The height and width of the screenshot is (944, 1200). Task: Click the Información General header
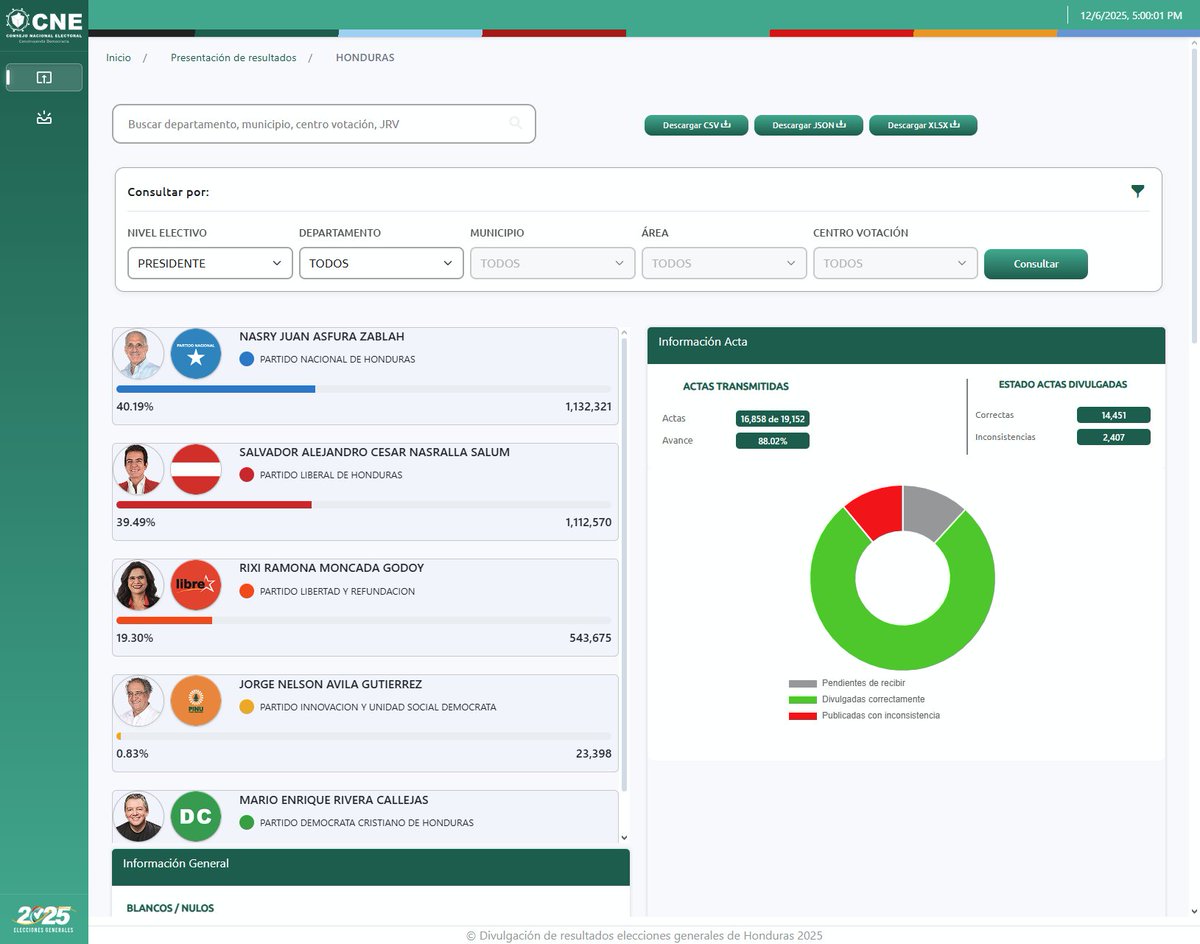[371, 867]
